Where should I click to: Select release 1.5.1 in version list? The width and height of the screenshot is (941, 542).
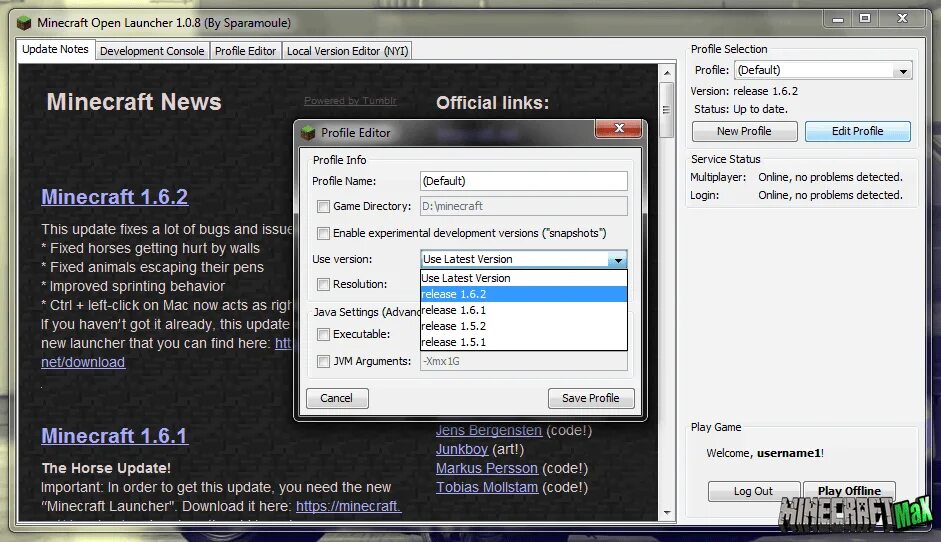click(523, 342)
